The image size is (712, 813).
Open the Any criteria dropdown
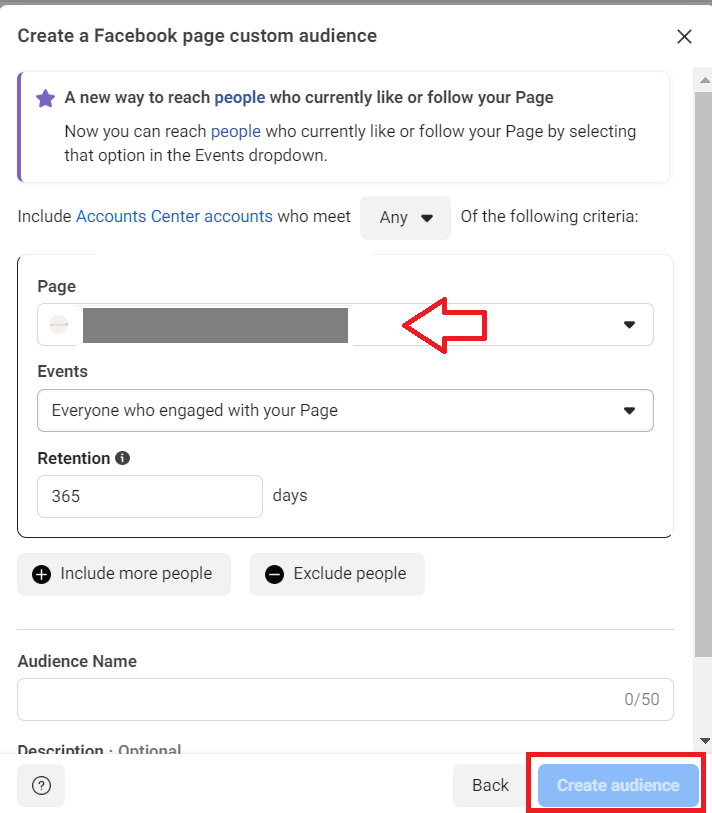(x=405, y=218)
